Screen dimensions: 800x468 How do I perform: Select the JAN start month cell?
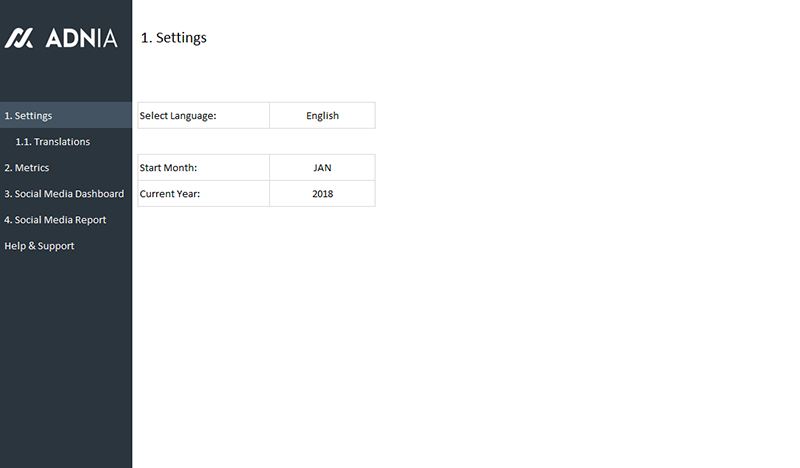322,168
